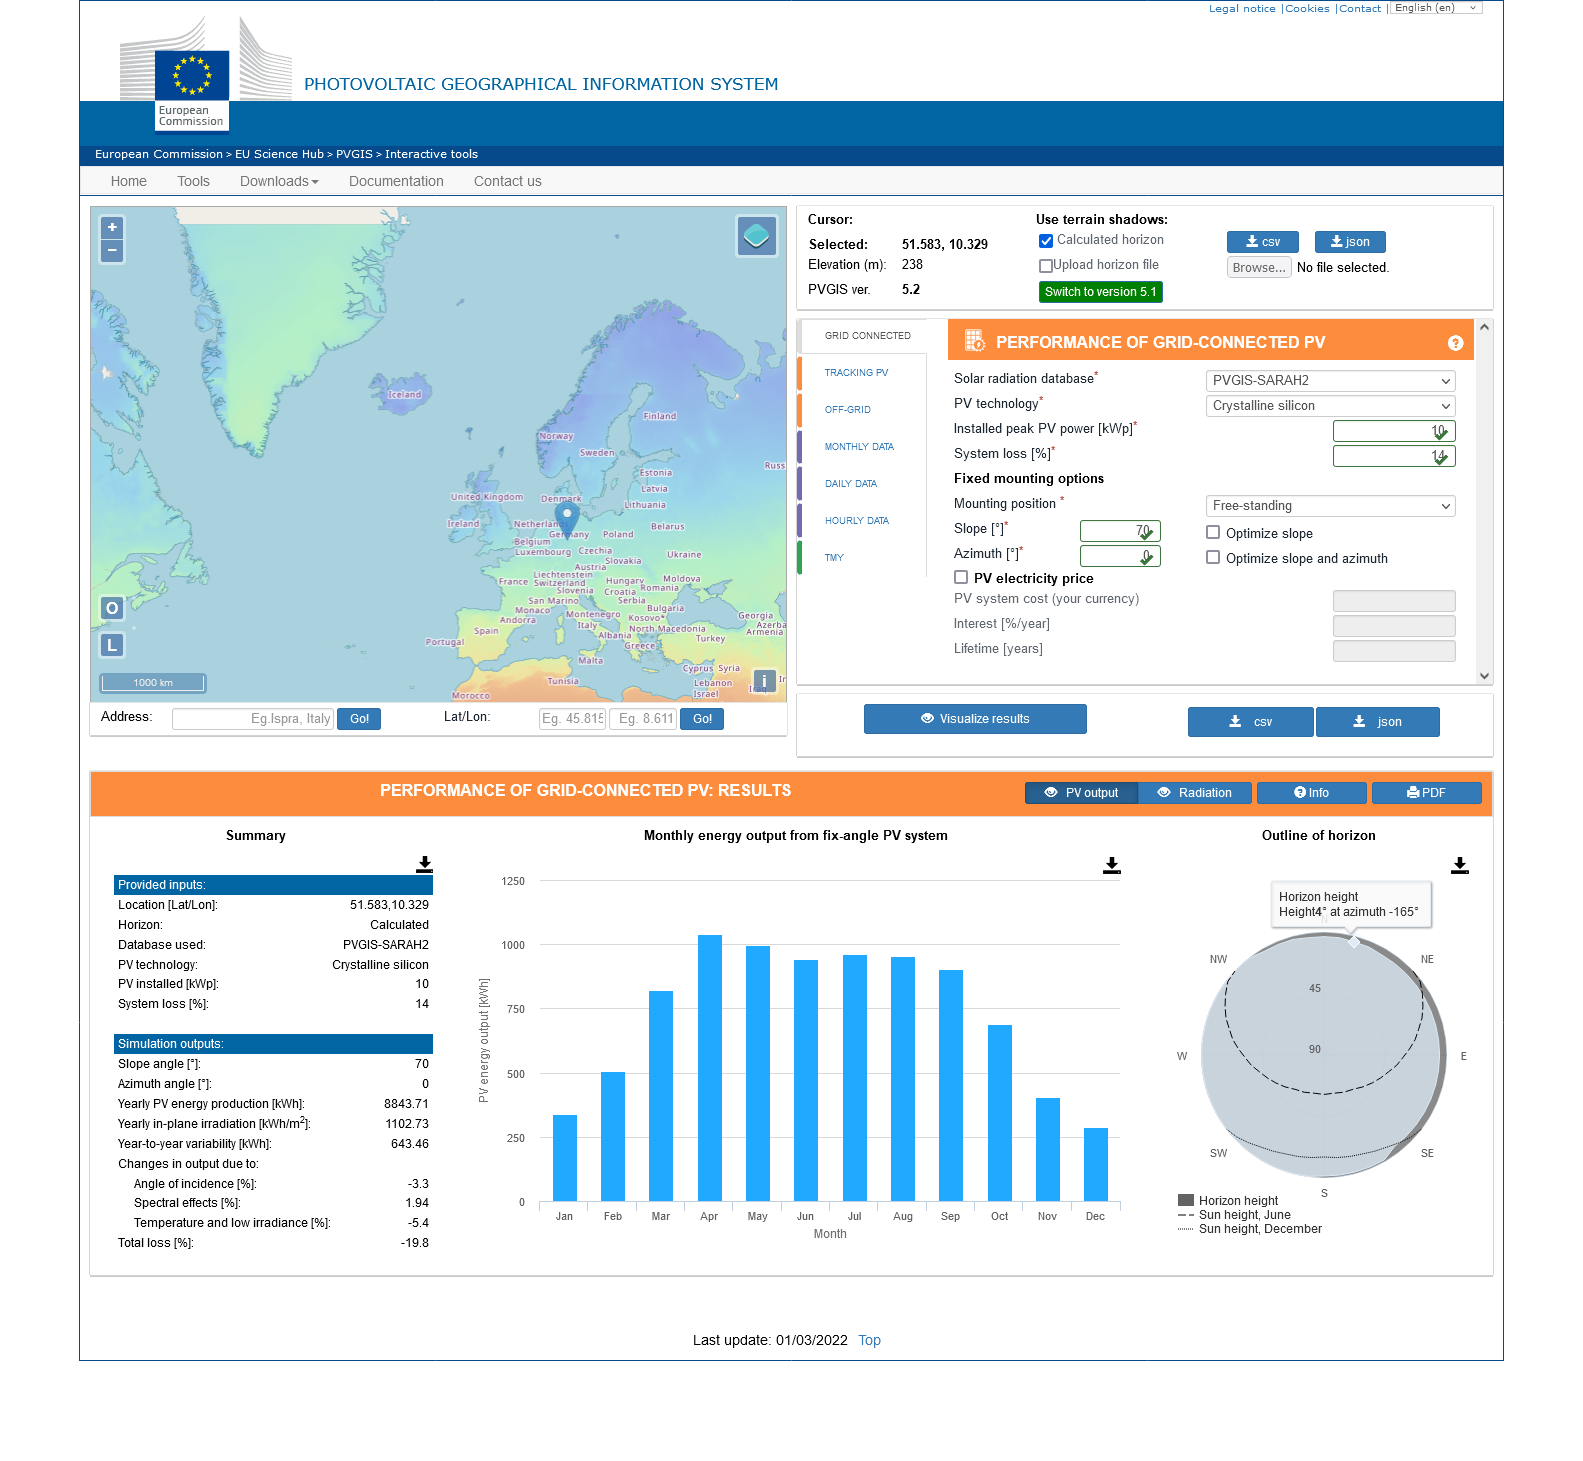This screenshot has width=1583, height=1461.
Task: Open the map layers switcher
Action: pyautogui.click(x=757, y=236)
